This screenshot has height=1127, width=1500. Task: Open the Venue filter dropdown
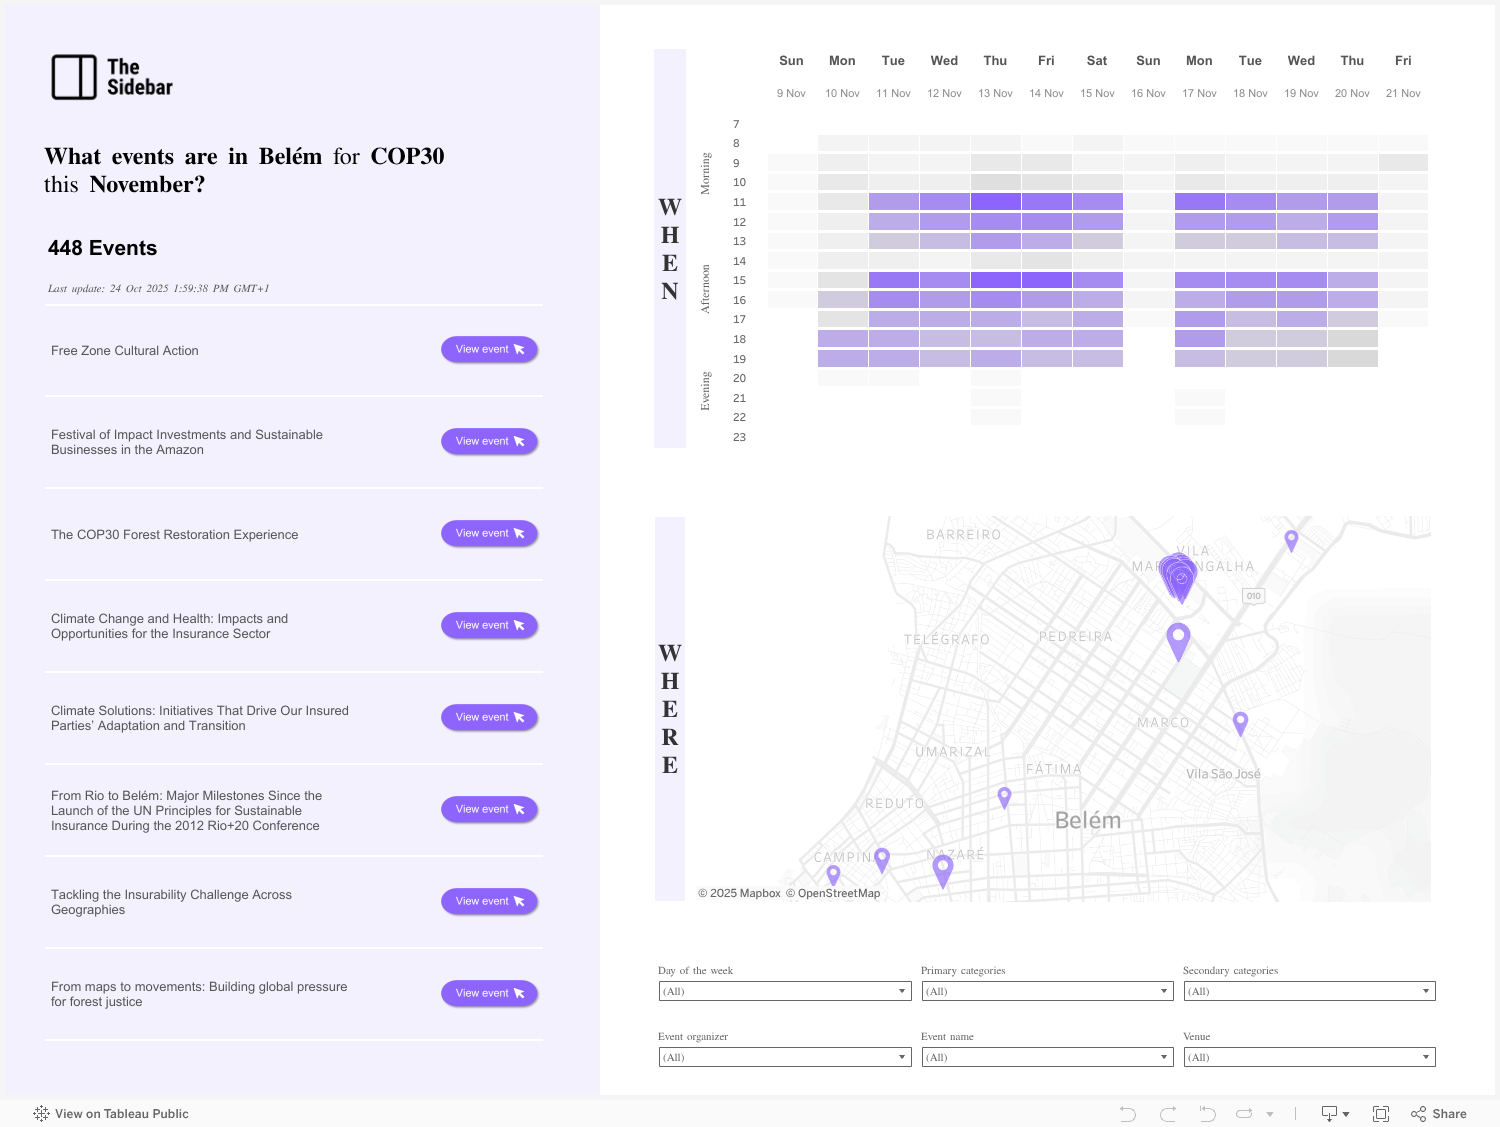coord(1308,1057)
